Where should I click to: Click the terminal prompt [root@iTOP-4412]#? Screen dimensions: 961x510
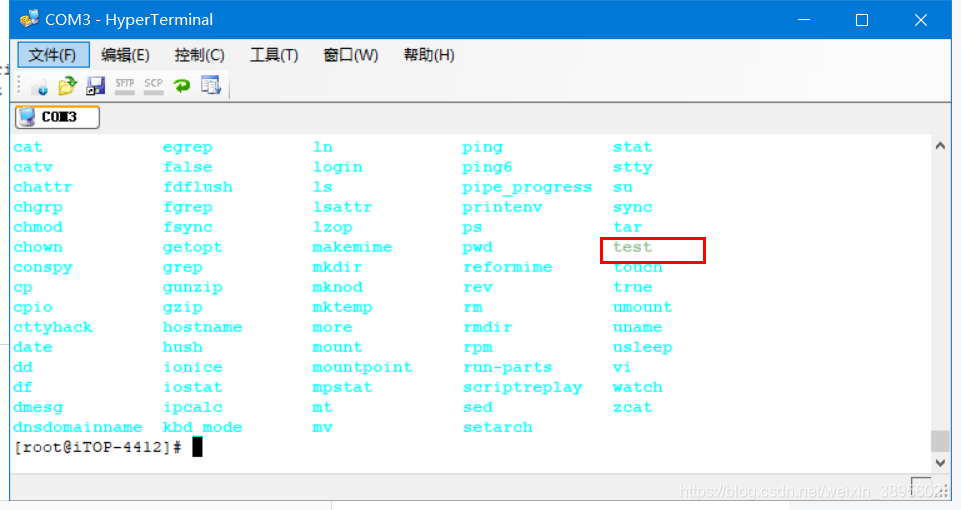tap(97, 447)
